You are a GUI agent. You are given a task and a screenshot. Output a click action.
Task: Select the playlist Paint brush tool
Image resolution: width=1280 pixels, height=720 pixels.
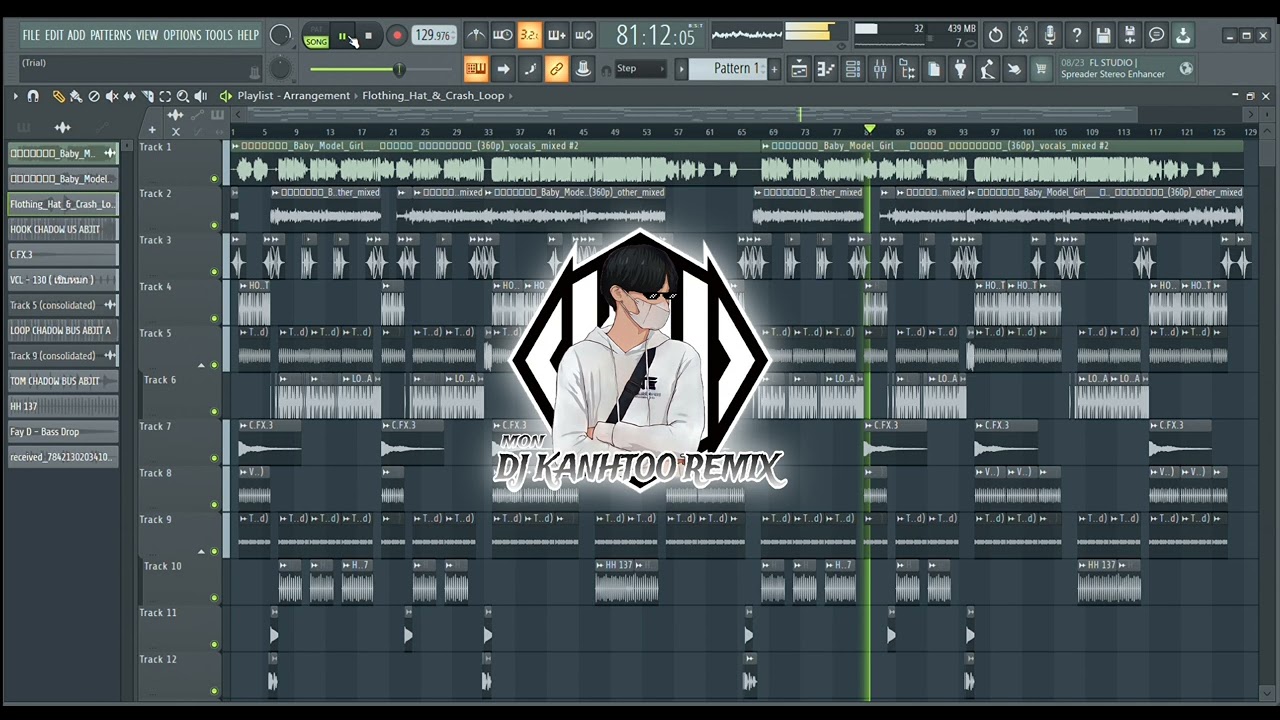pos(76,96)
